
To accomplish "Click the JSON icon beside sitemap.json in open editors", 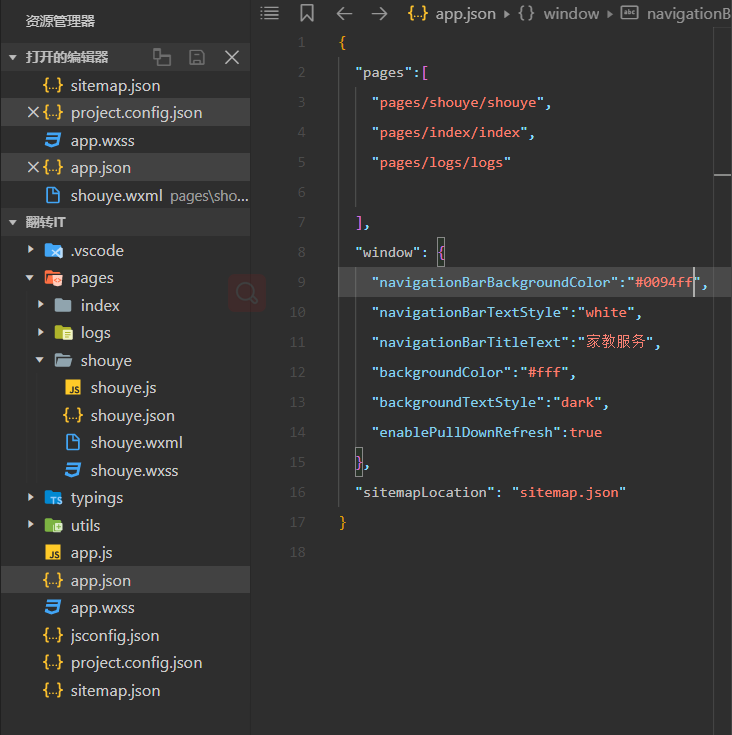I will 53,85.
